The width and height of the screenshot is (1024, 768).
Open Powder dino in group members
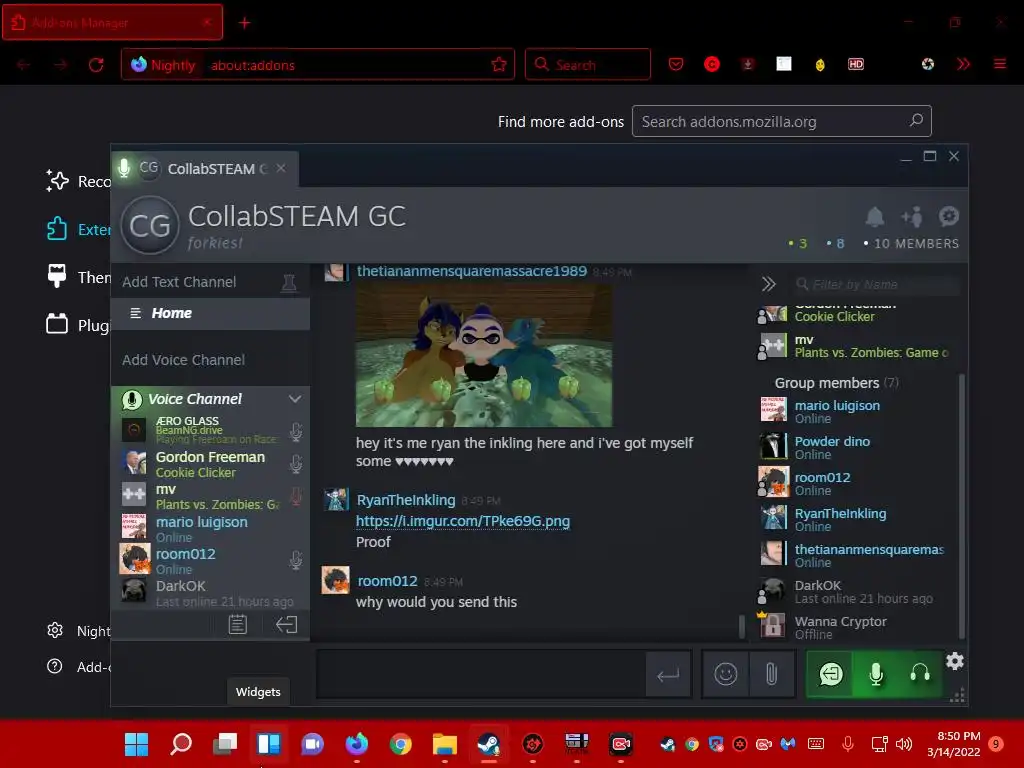pos(856,447)
